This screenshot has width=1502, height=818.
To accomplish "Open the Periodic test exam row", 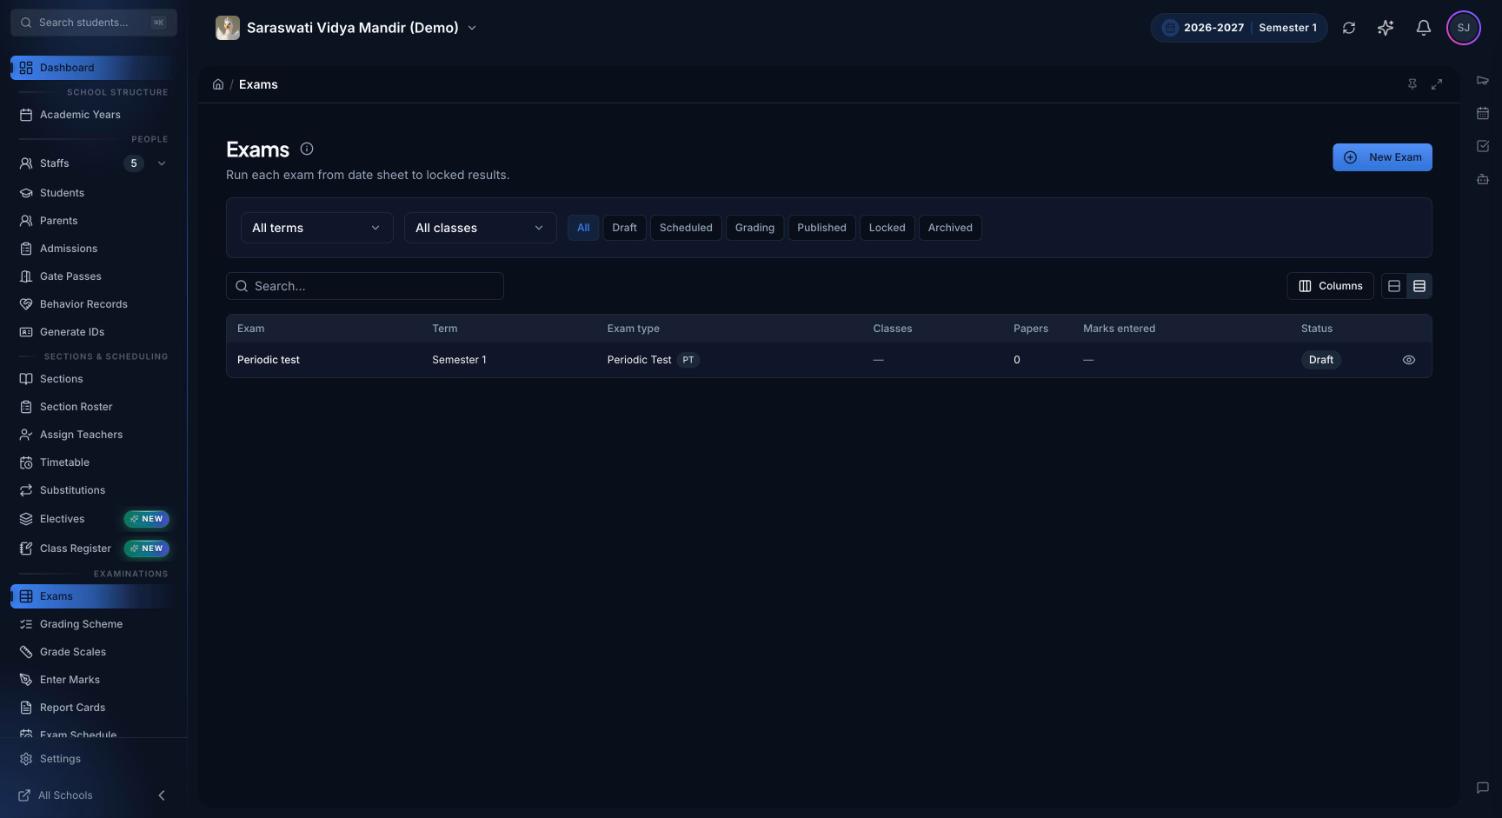I will point(829,360).
